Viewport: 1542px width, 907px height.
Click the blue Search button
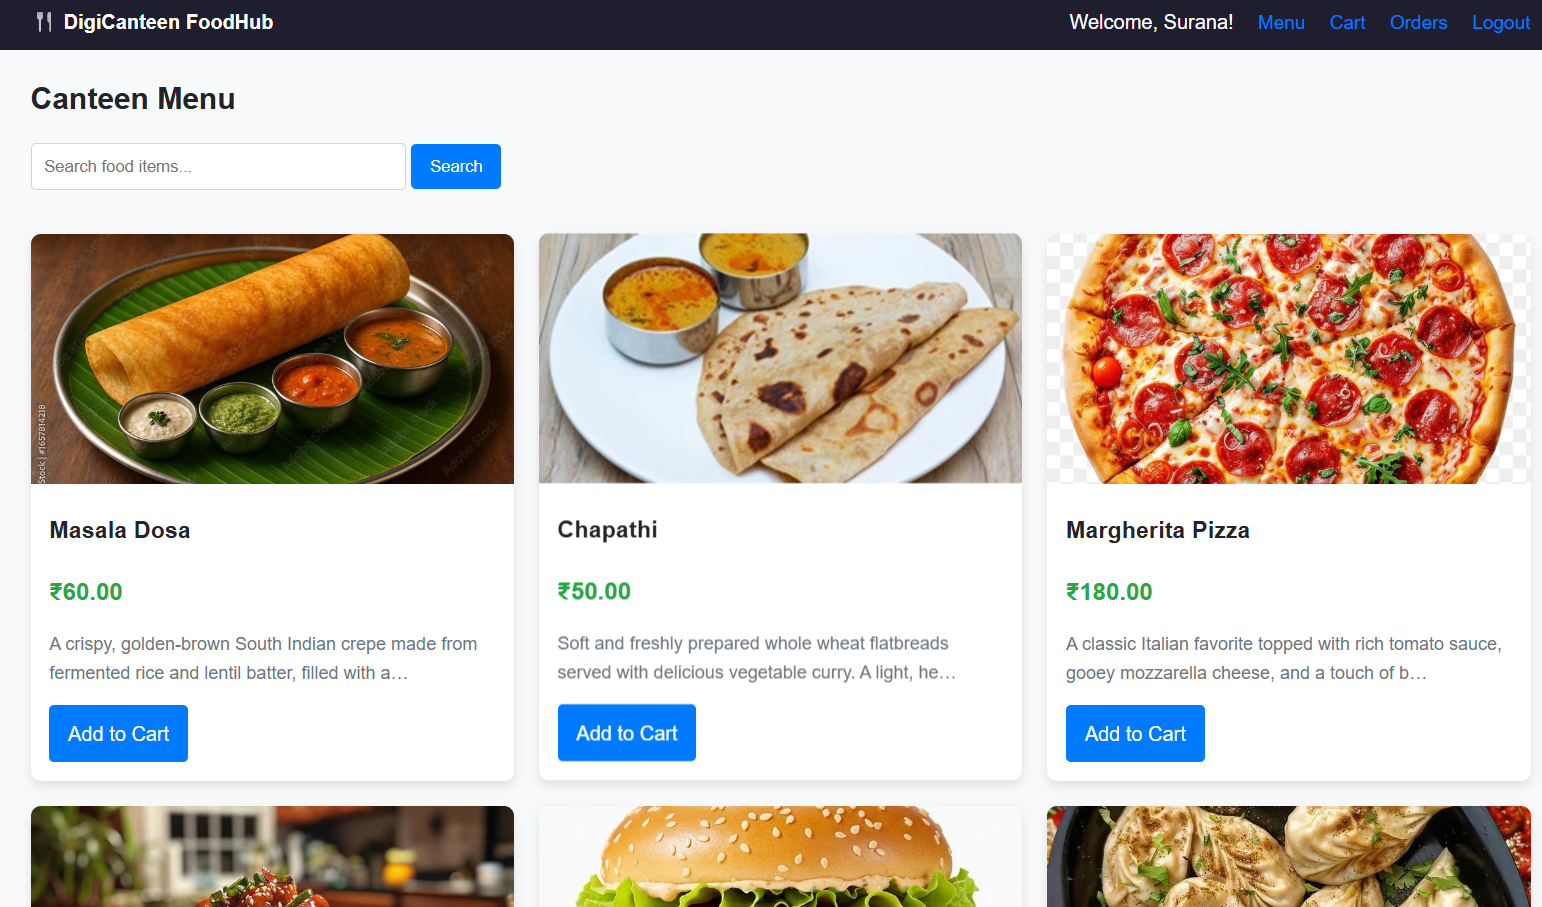(x=456, y=166)
